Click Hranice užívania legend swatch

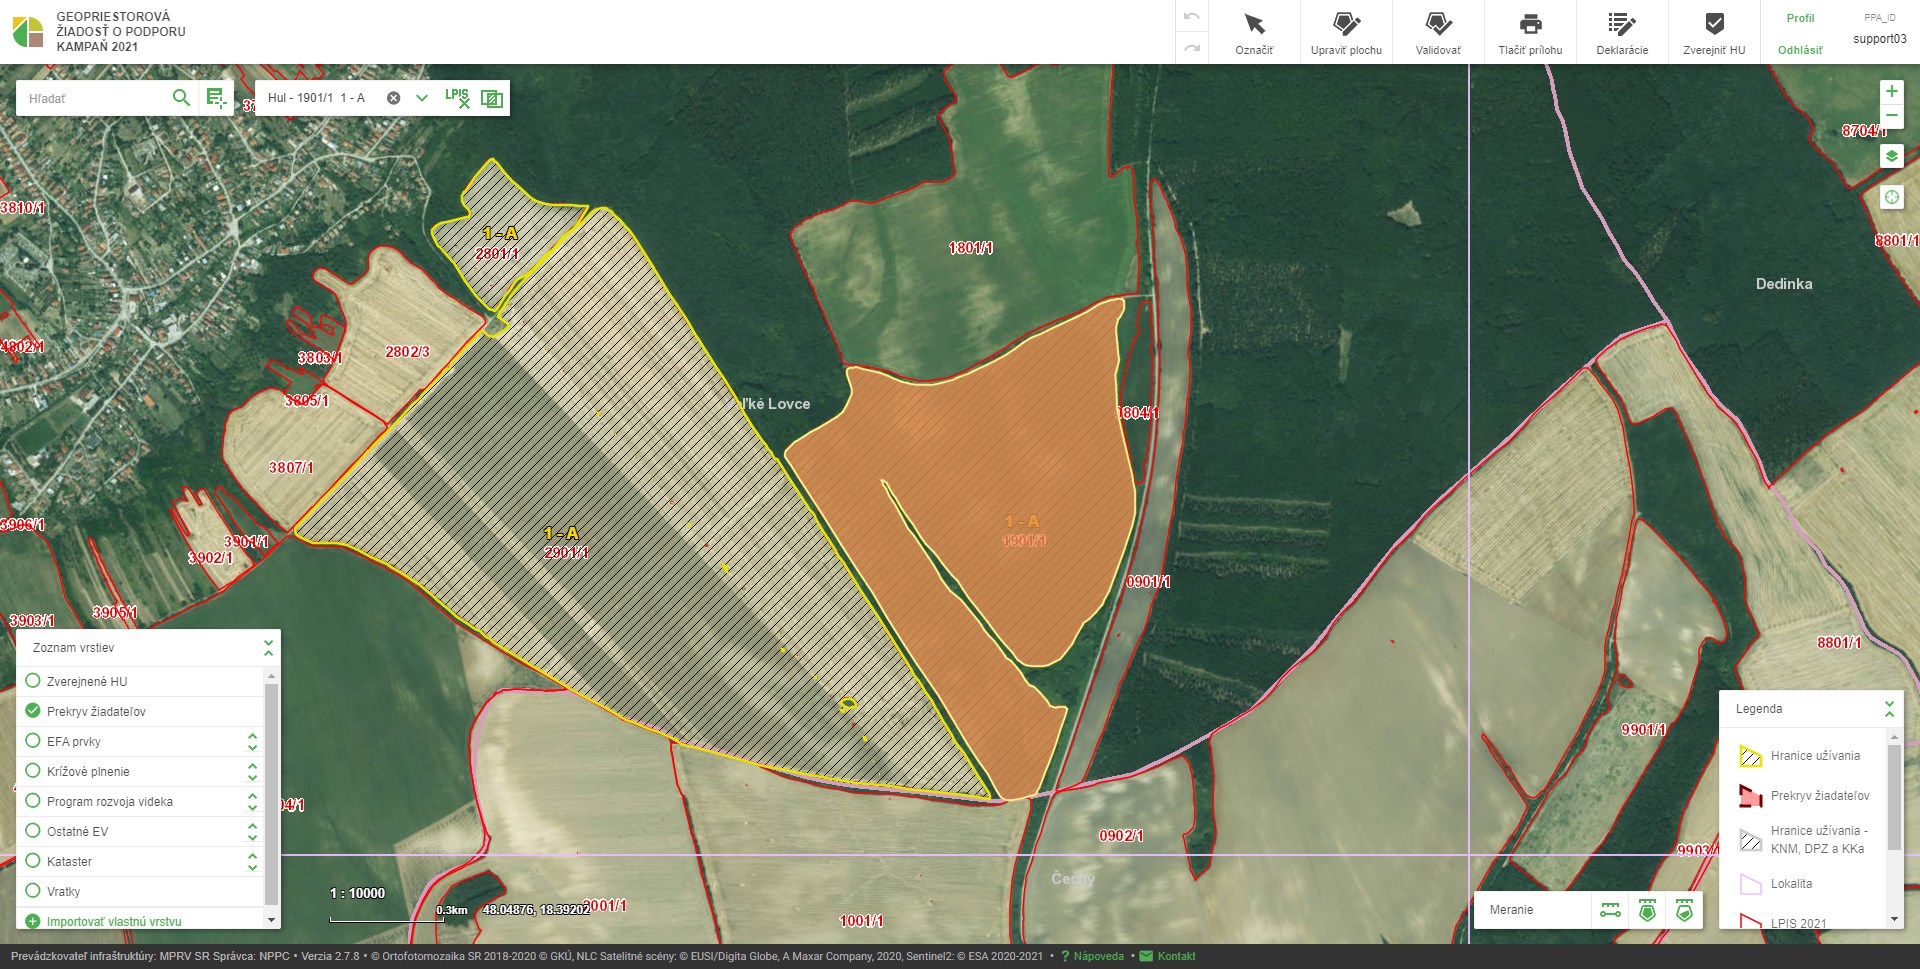[1750, 756]
